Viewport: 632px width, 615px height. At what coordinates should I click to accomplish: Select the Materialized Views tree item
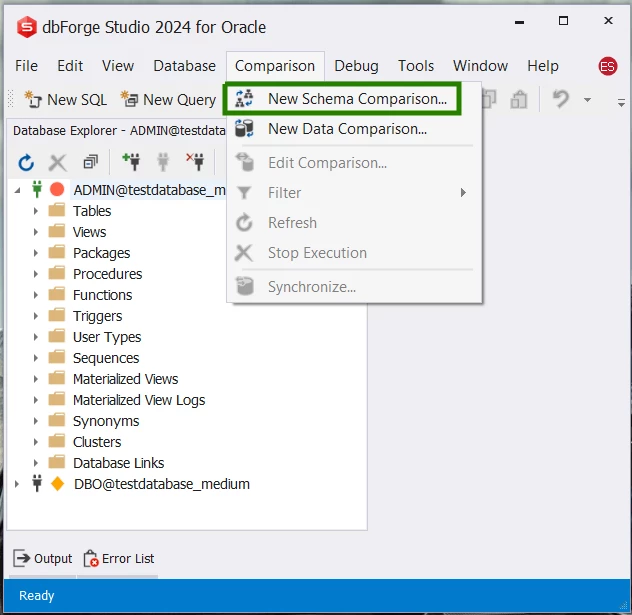click(125, 379)
